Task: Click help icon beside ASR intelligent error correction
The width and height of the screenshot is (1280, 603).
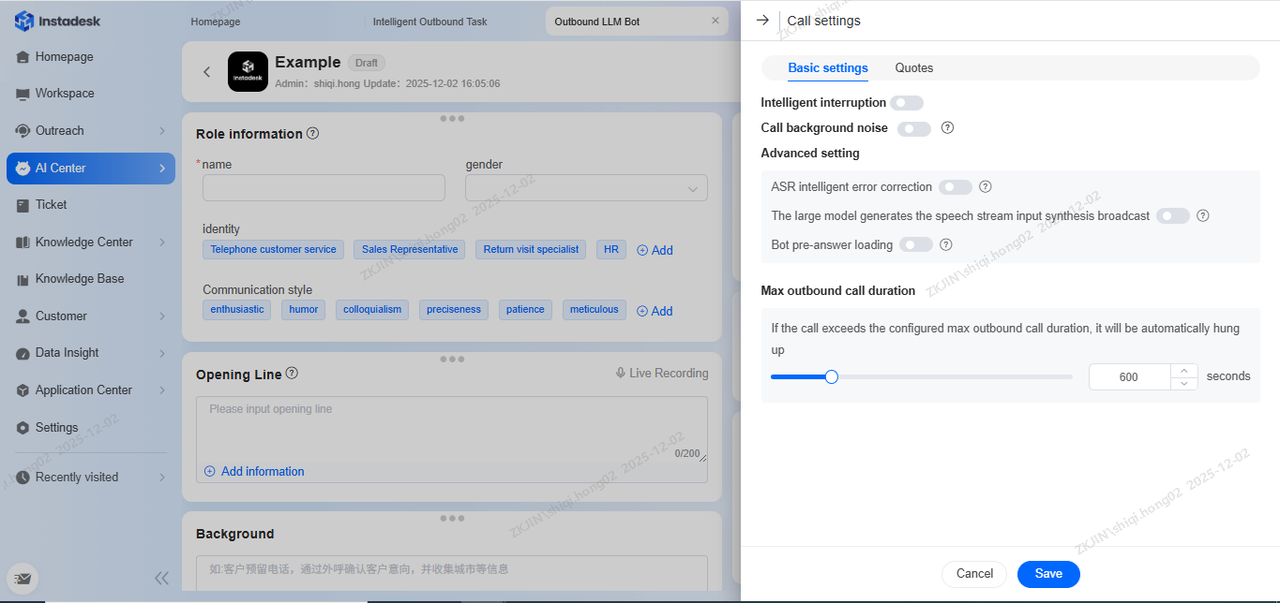Action: (985, 187)
